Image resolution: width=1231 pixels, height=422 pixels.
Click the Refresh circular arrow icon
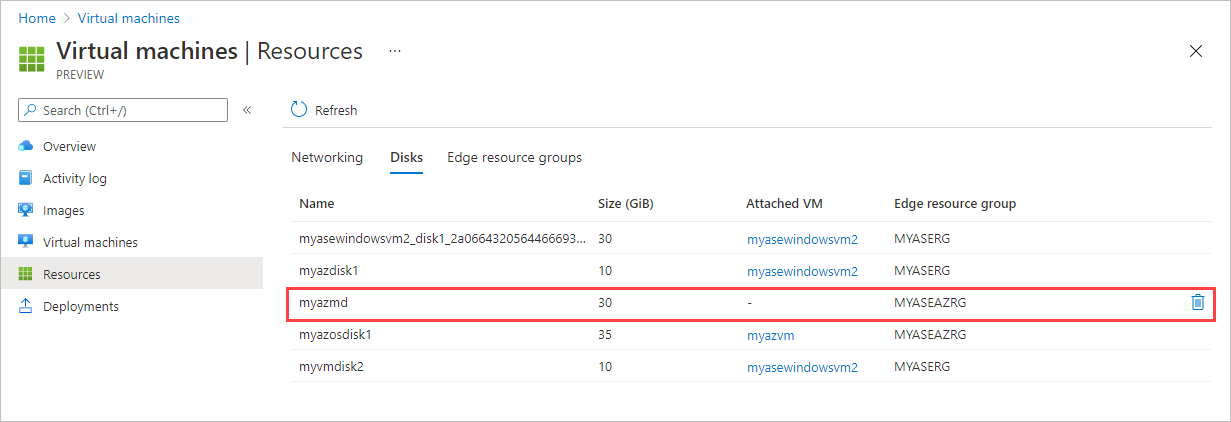[299, 110]
